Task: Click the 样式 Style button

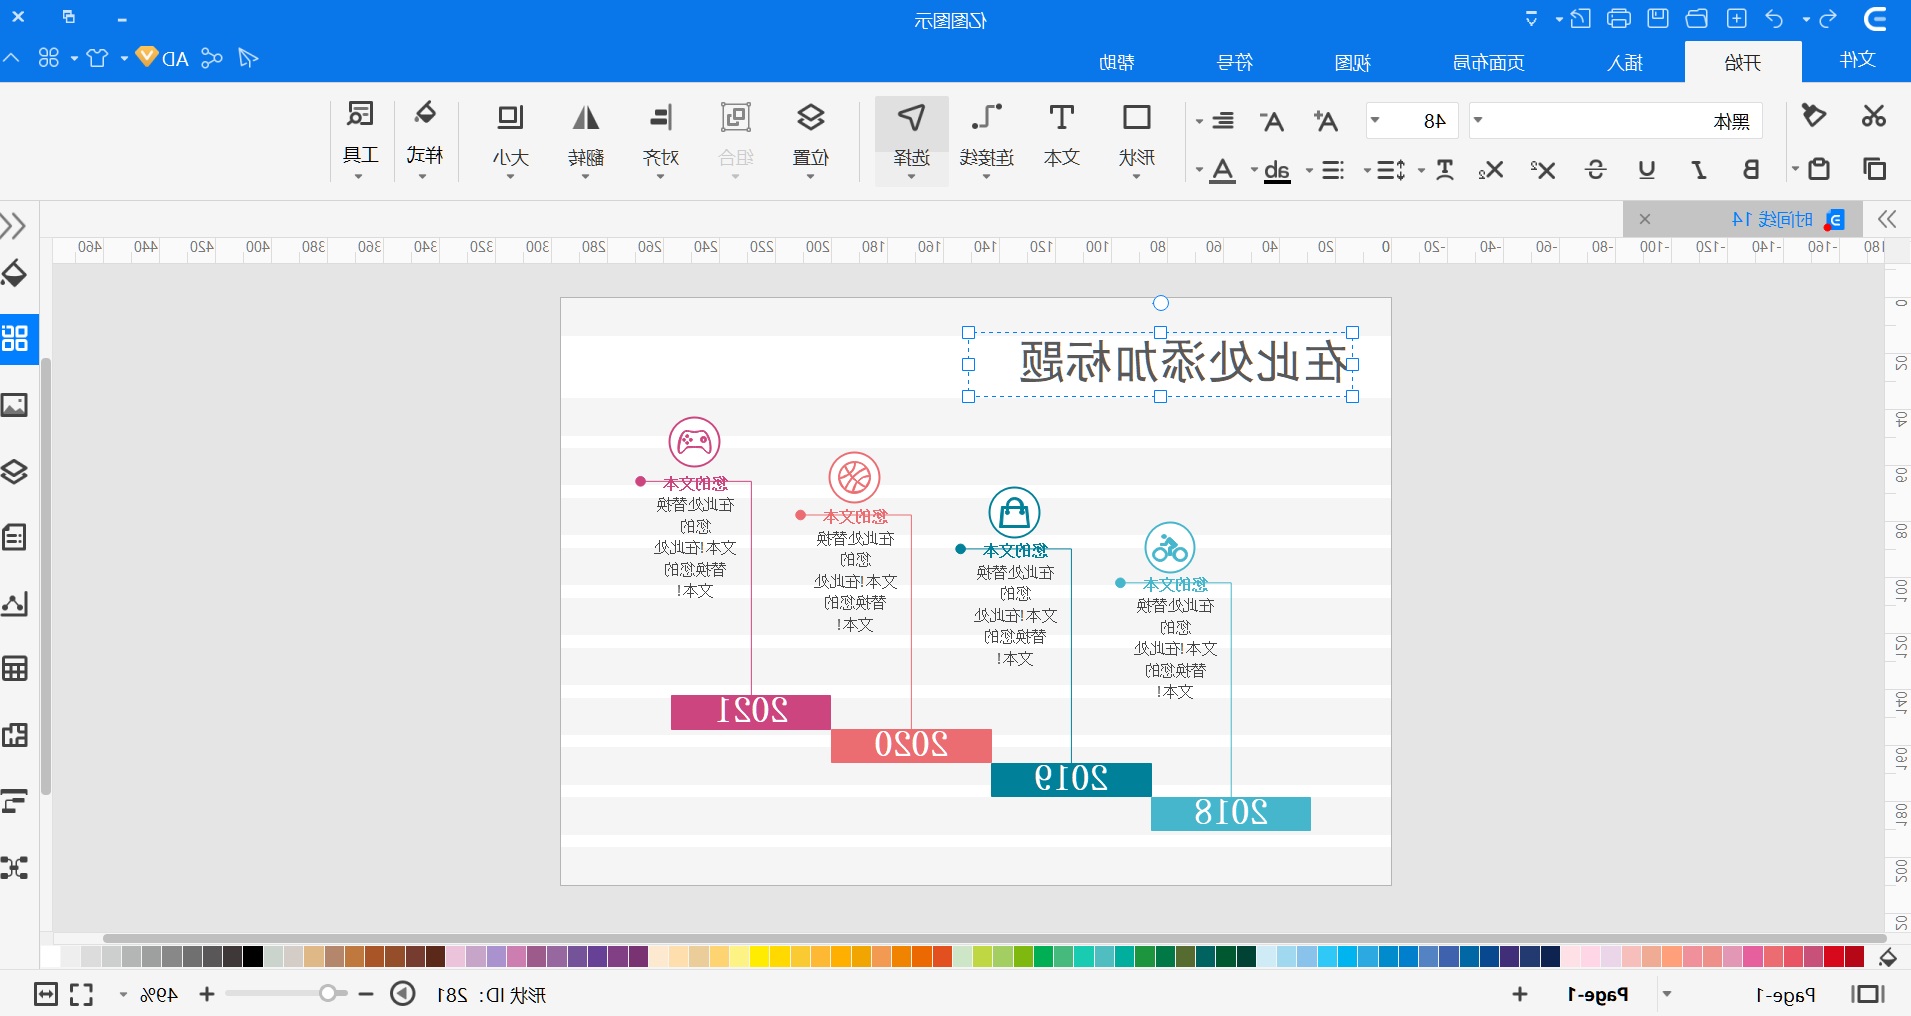Action: pos(425,140)
